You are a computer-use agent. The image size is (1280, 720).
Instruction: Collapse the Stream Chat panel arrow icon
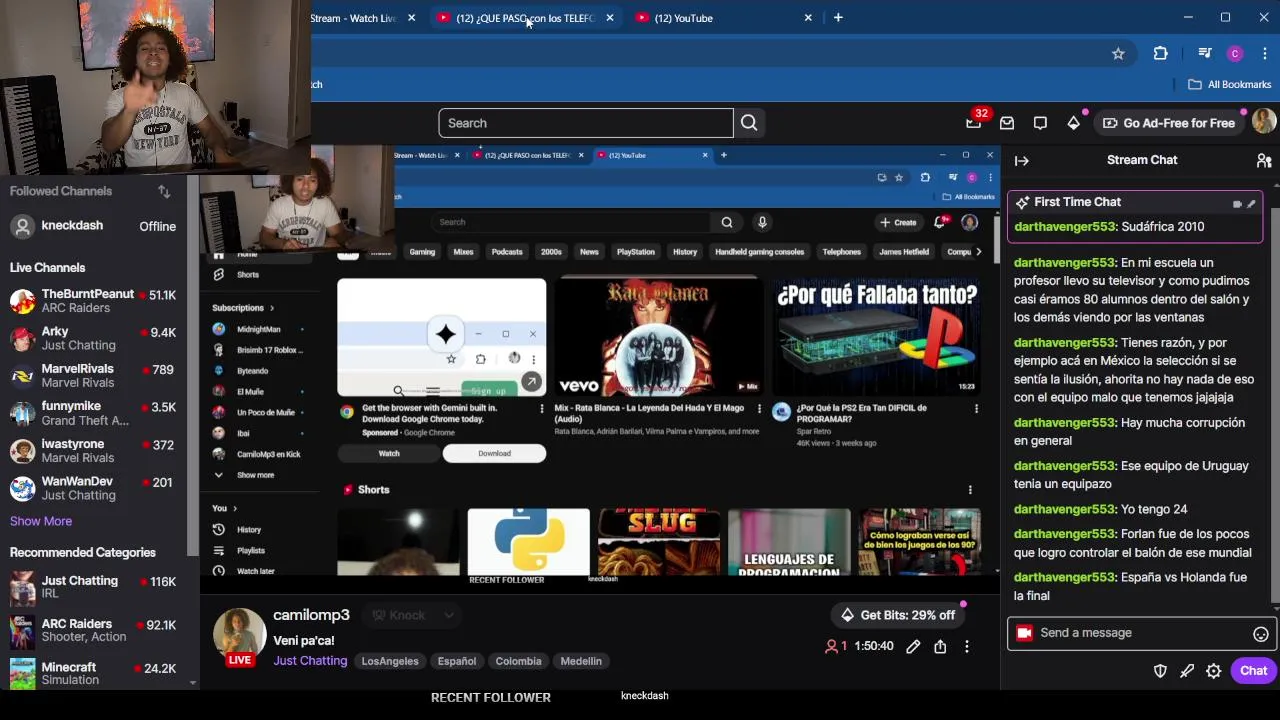(x=1021, y=160)
